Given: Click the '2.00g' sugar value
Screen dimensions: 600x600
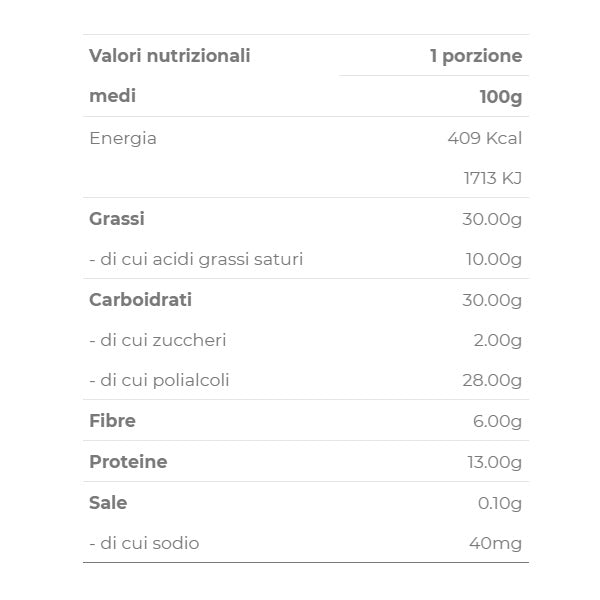Looking at the screenshot, I should tap(498, 340).
